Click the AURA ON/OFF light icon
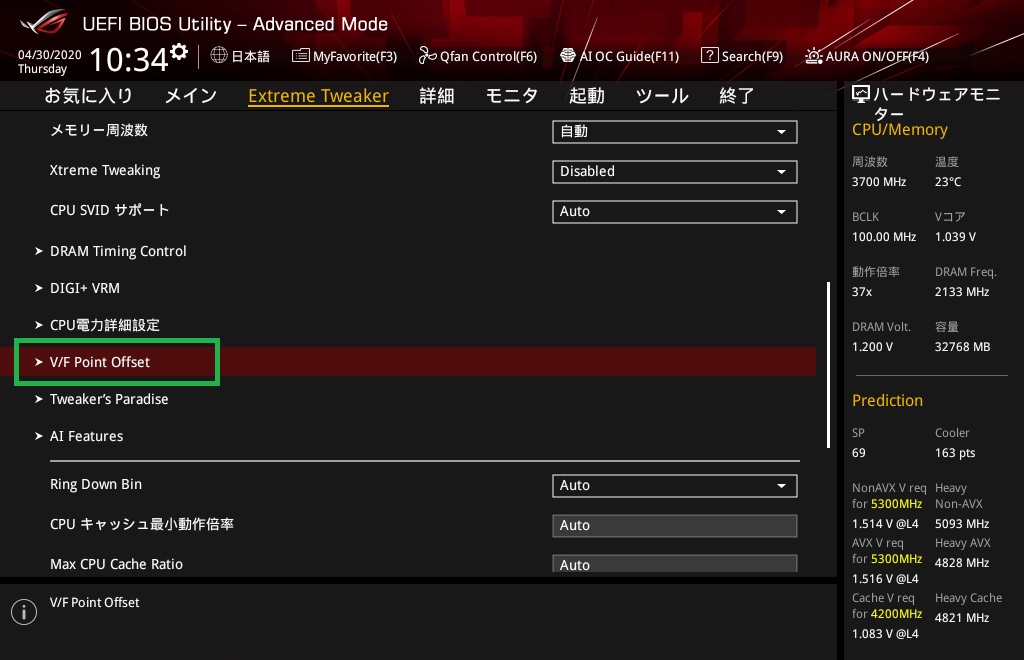The image size is (1024, 660). point(813,56)
